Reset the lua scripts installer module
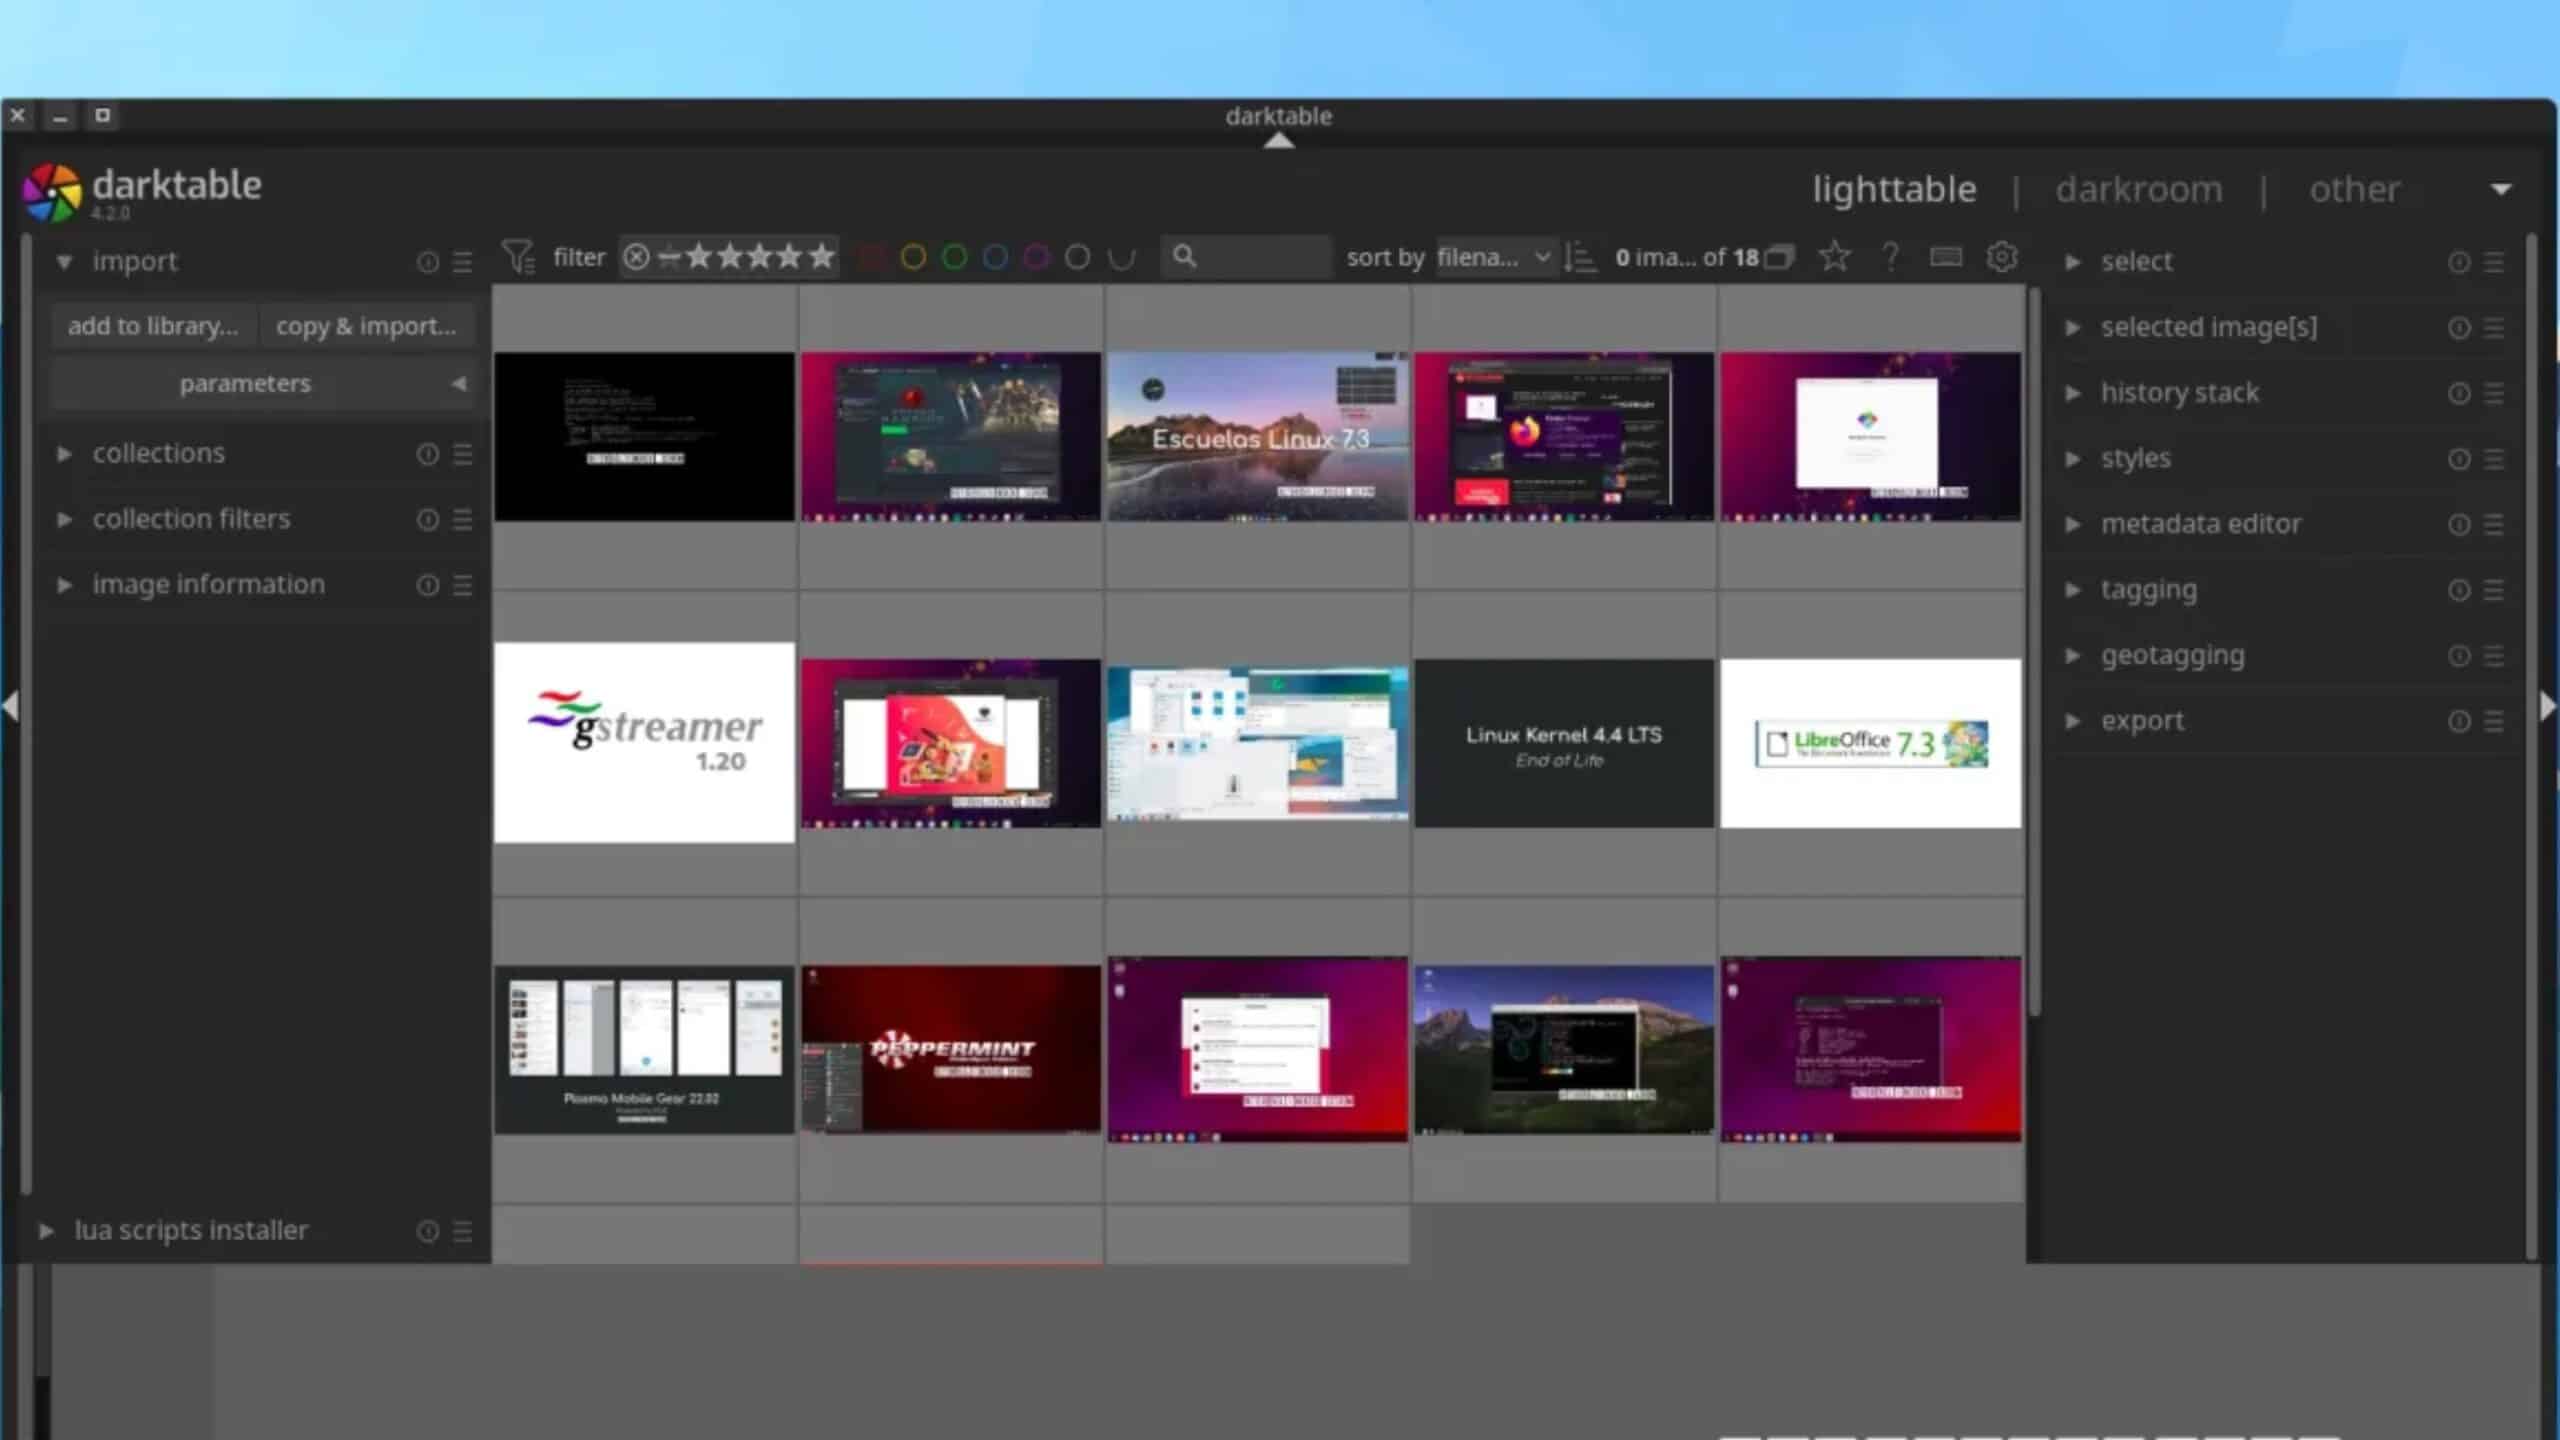 pos(427,1231)
